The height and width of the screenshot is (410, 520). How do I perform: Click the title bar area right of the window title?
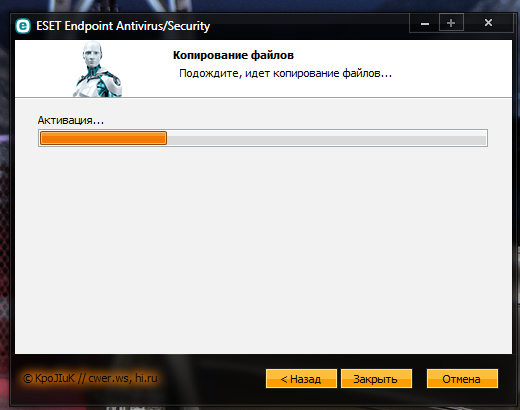click(x=308, y=26)
